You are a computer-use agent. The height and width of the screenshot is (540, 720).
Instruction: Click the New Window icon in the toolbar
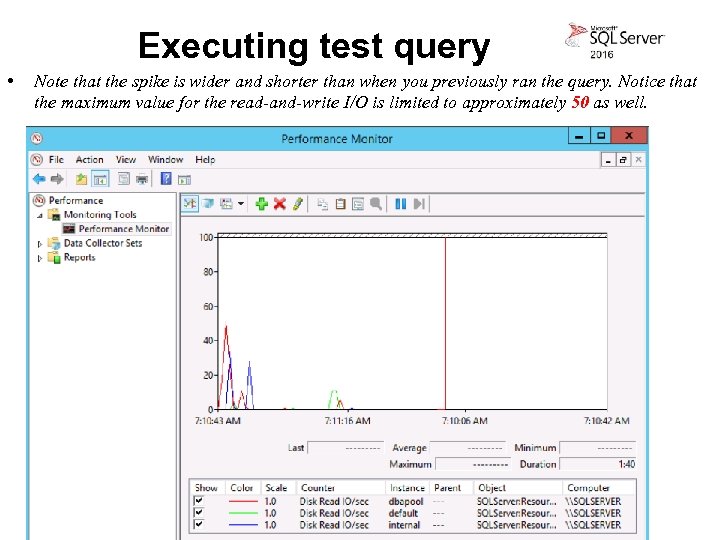pyautogui.click(x=124, y=179)
